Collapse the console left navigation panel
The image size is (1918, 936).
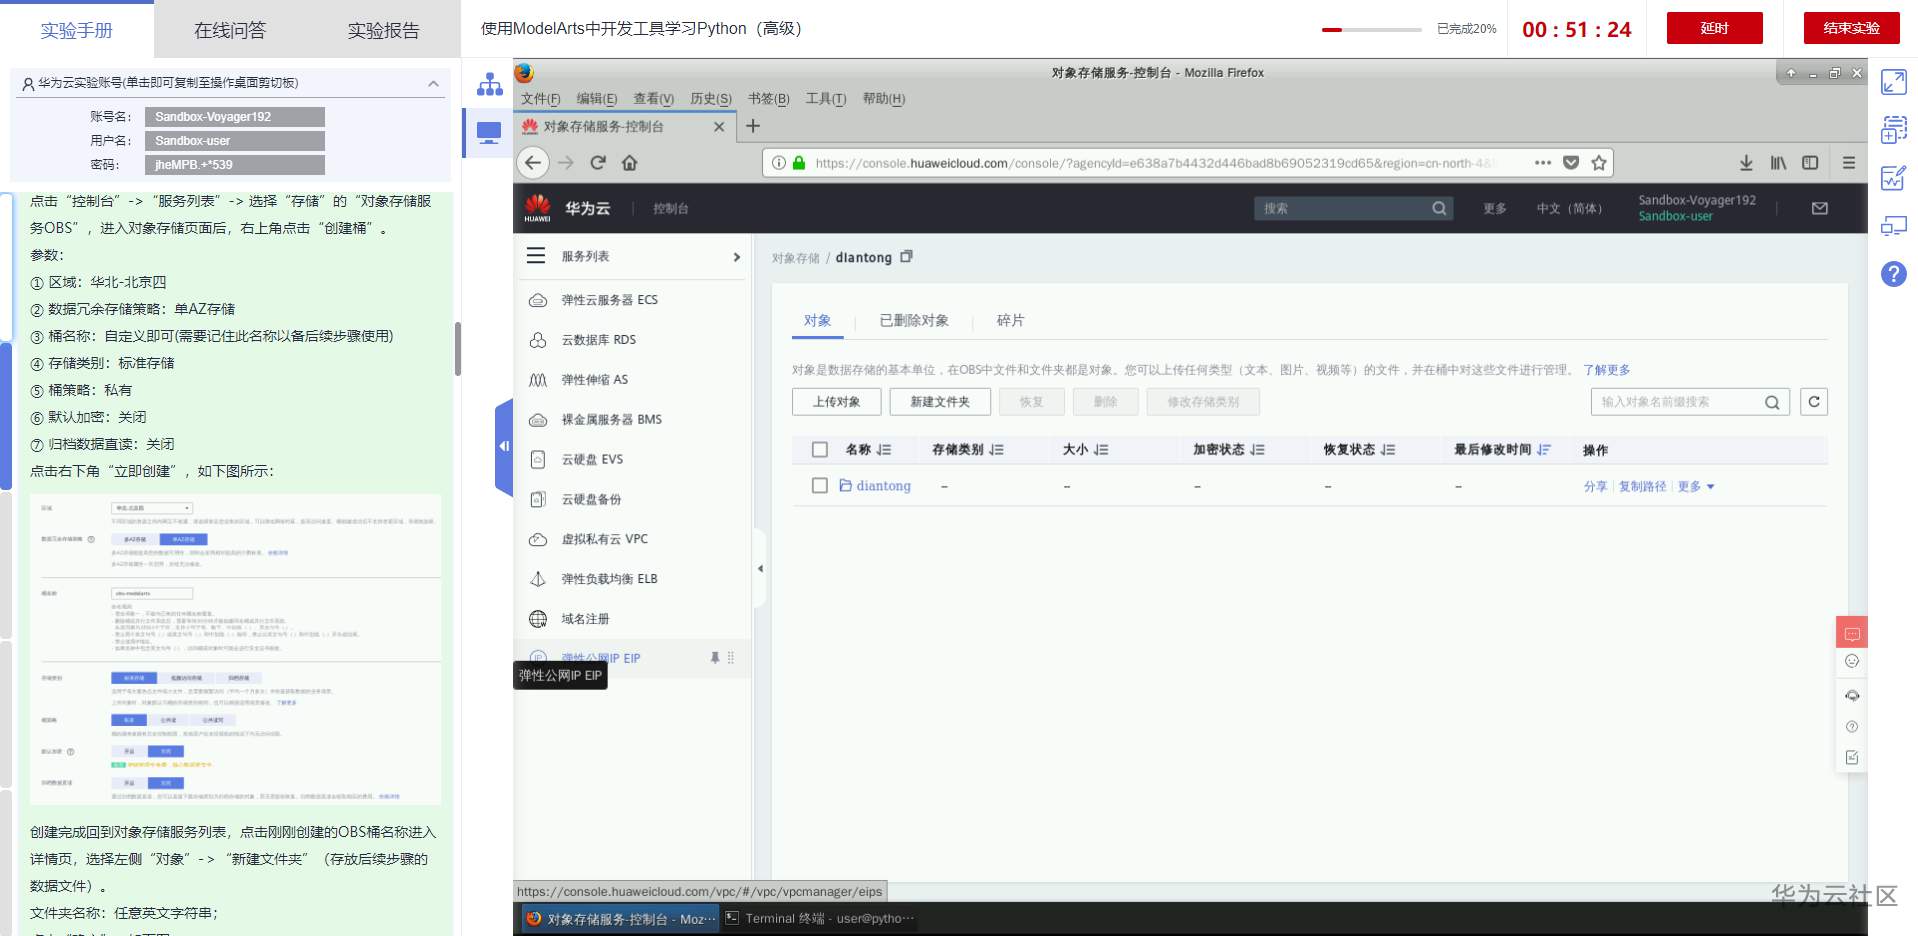pos(760,568)
